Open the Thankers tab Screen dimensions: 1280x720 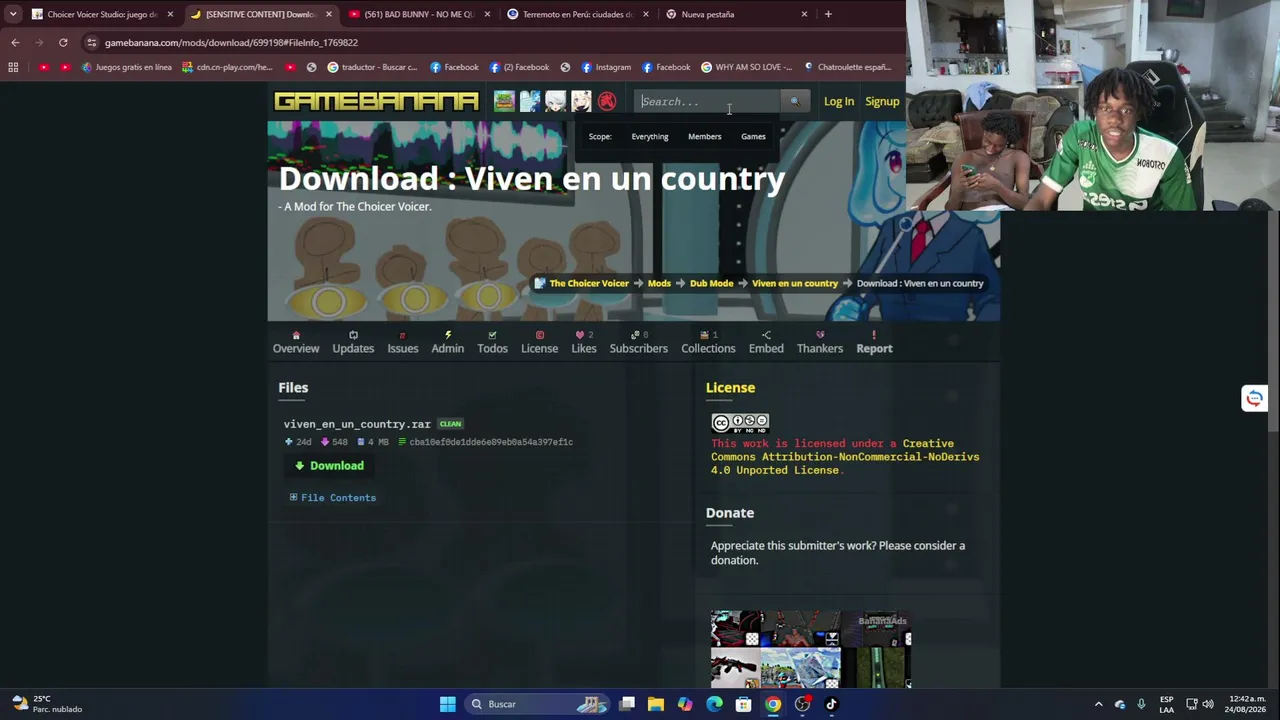[x=820, y=342]
